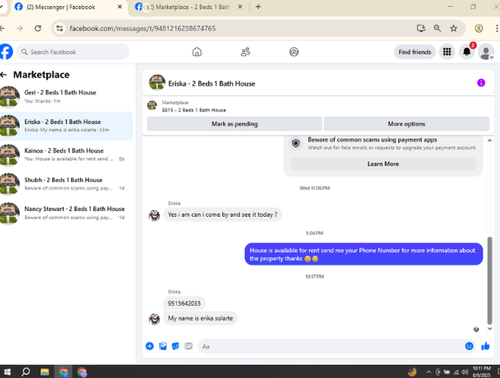Click the chat scrollbar thumb
This screenshot has width=500, height=378.
pos(489,281)
